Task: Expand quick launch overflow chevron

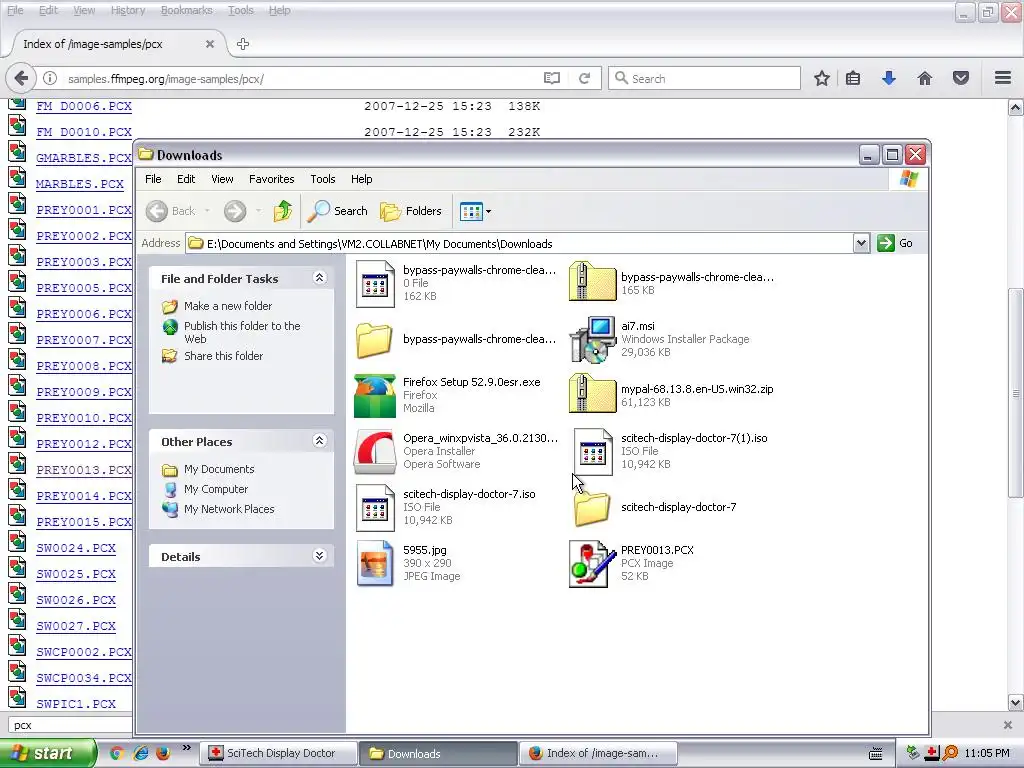Action: point(186,747)
